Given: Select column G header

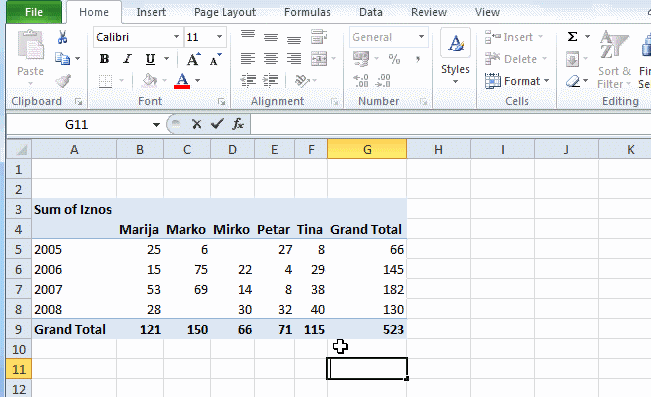Looking at the screenshot, I should point(367,149).
